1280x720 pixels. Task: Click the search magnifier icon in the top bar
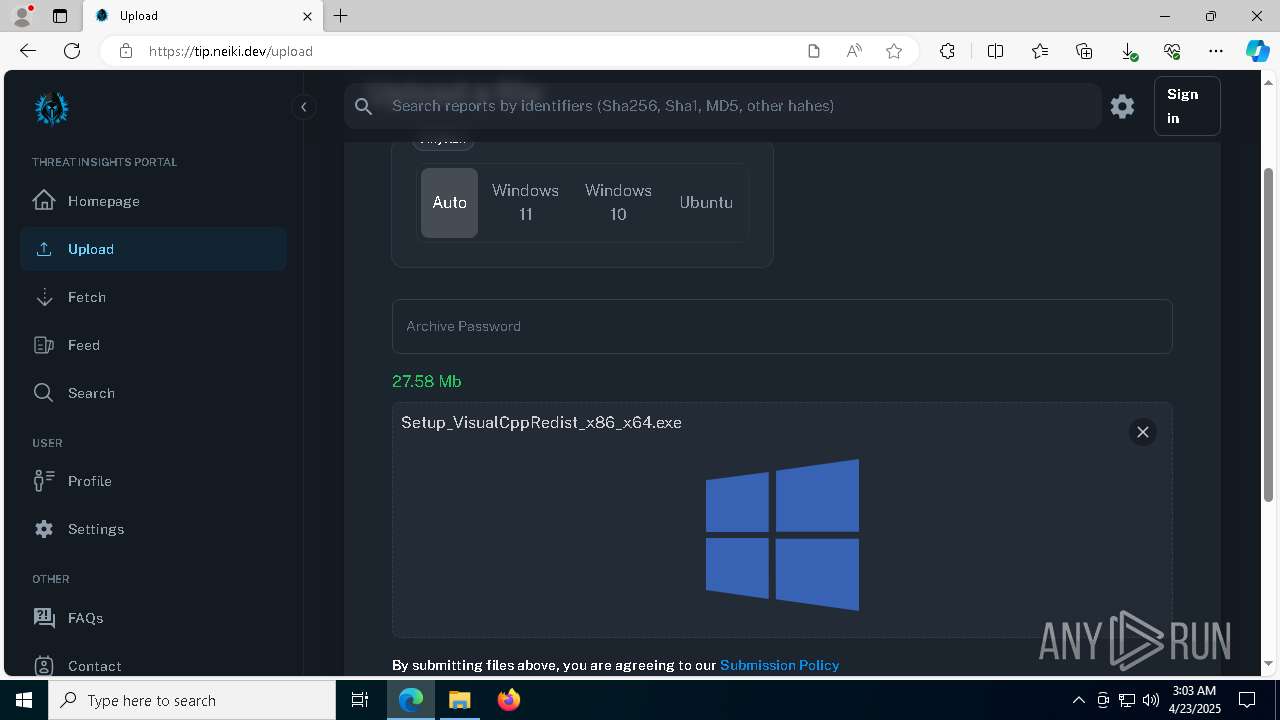[364, 106]
